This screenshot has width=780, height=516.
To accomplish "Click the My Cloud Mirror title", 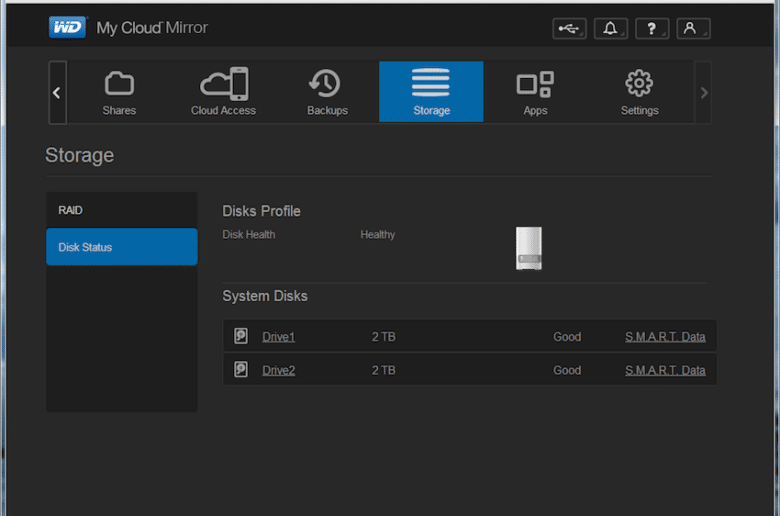I will 152,28.
